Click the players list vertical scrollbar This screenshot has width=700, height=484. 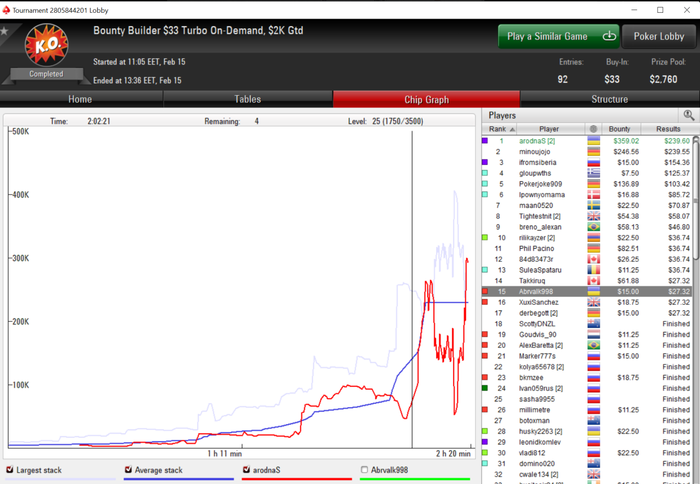click(696, 198)
